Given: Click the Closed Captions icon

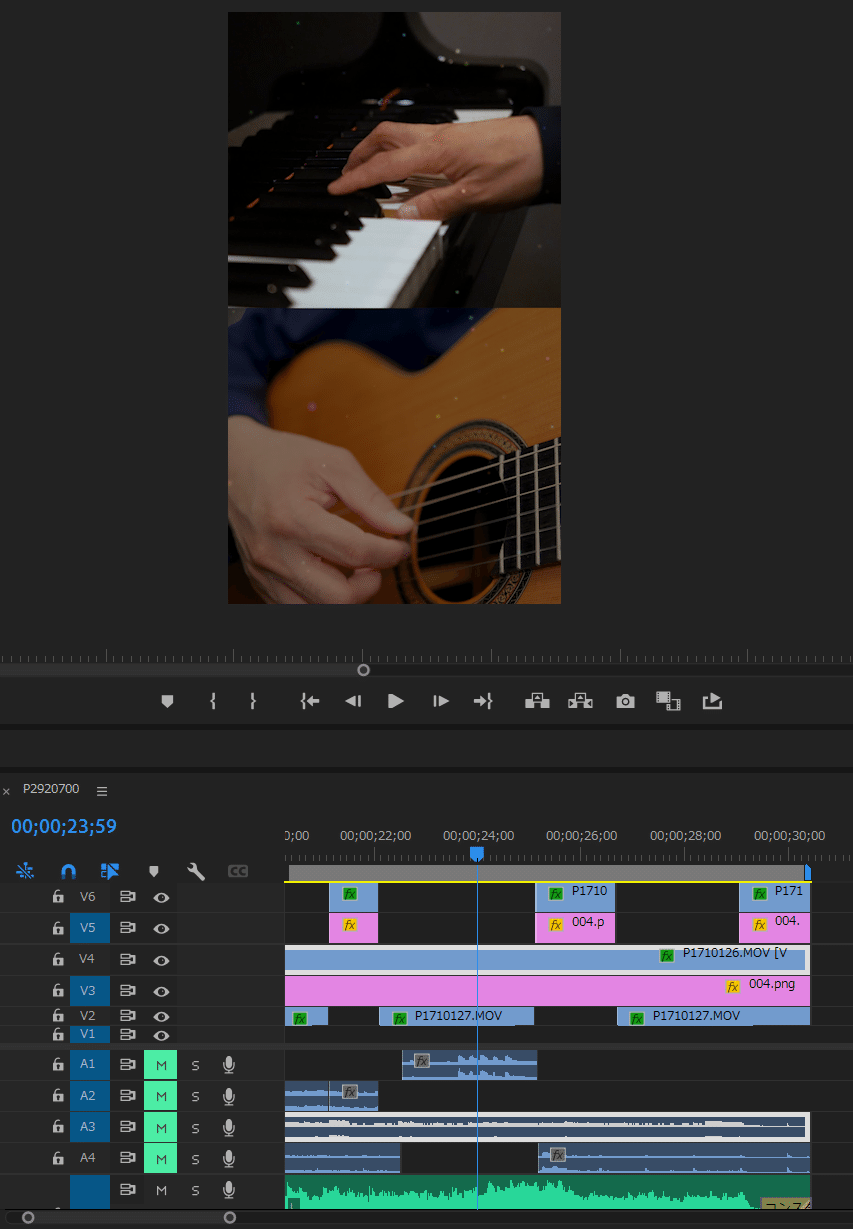Looking at the screenshot, I should pos(237,871).
